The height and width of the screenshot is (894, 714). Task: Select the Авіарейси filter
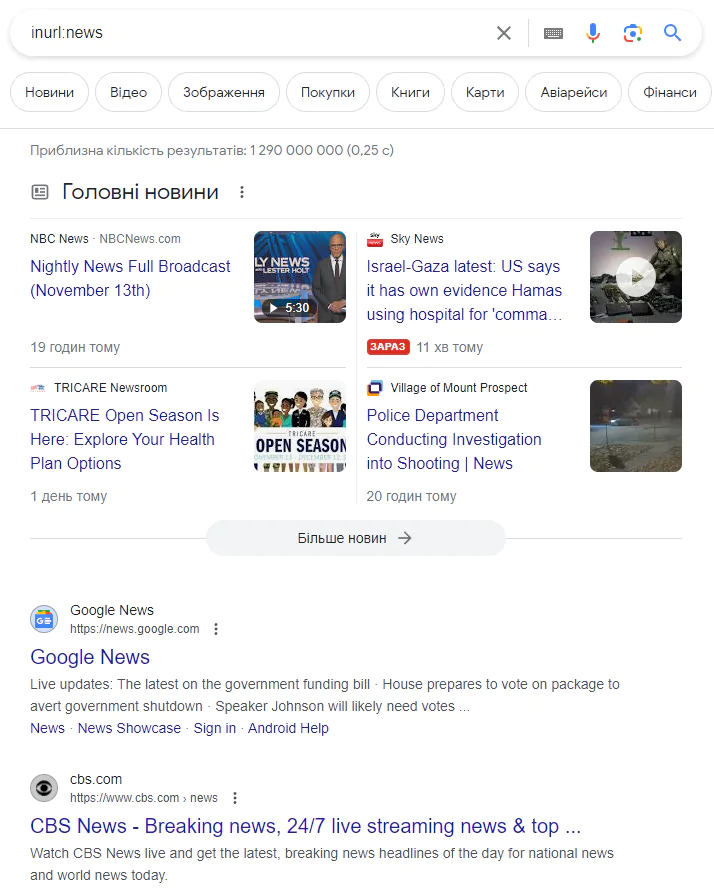coord(574,92)
